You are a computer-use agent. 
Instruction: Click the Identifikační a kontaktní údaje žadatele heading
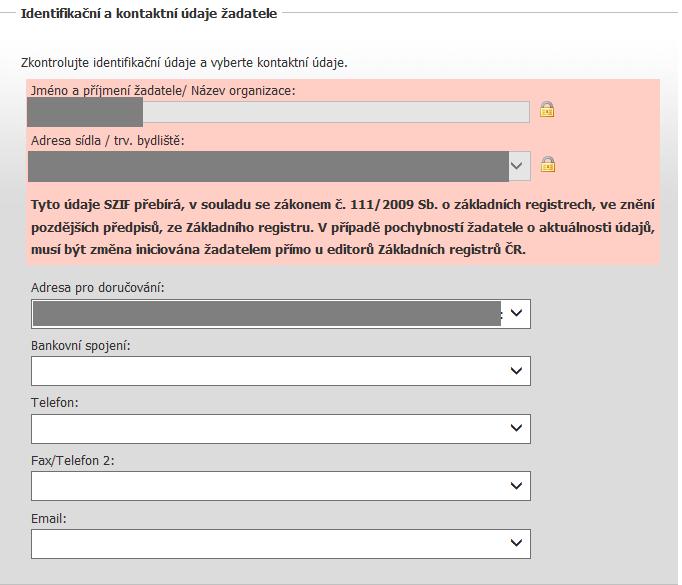149,13
